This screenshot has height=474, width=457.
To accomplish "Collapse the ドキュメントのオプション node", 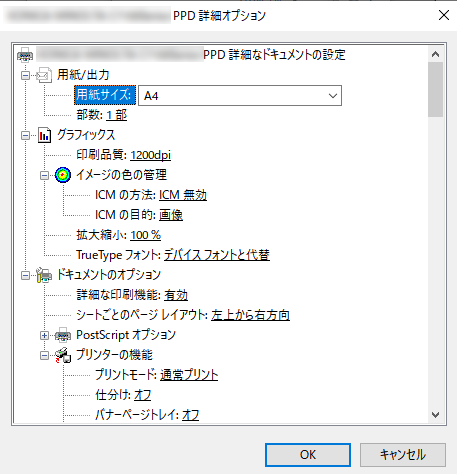I will pyautogui.click(x=25, y=275).
